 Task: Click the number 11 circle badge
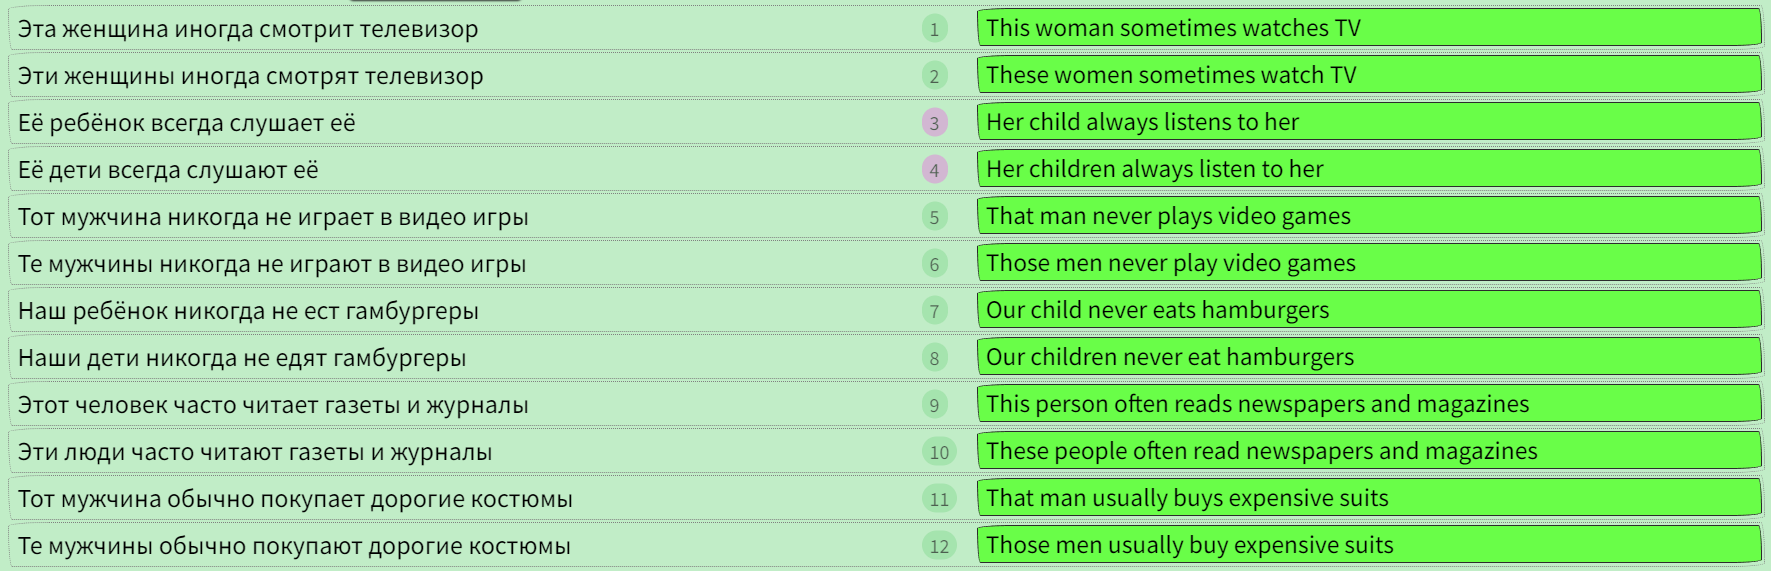click(938, 499)
